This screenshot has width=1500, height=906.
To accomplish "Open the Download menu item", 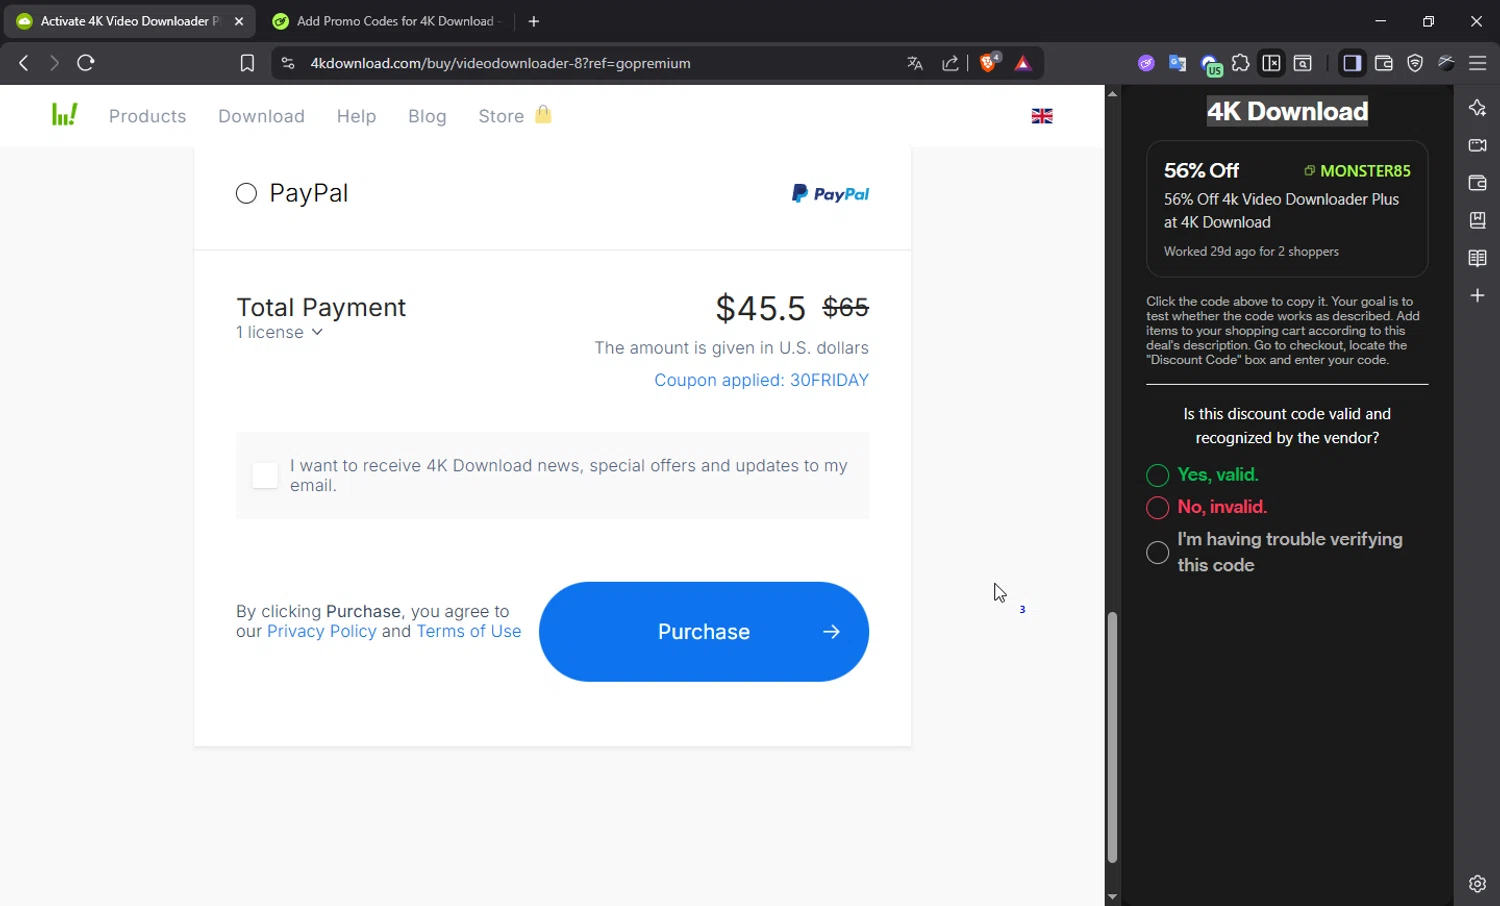I will click(x=261, y=116).
